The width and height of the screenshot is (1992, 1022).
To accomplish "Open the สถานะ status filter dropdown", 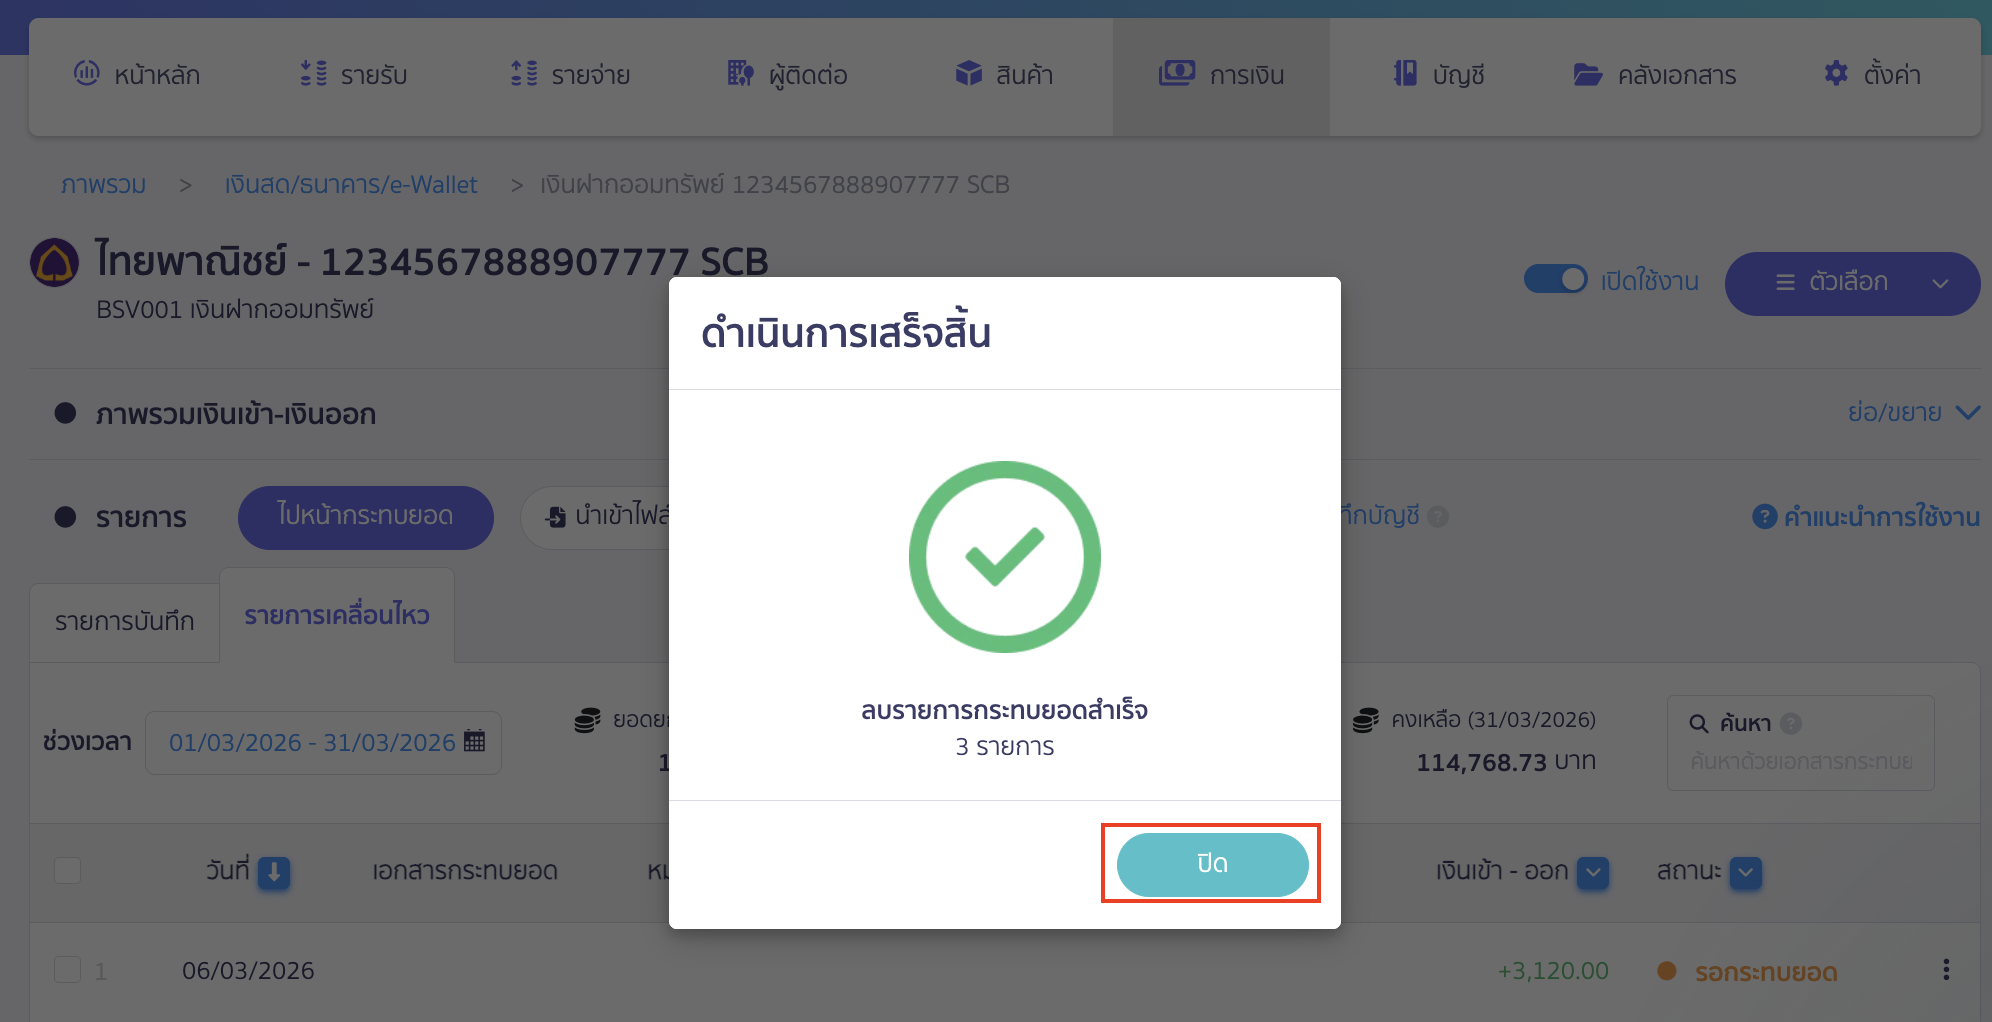I will pyautogui.click(x=1744, y=872).
